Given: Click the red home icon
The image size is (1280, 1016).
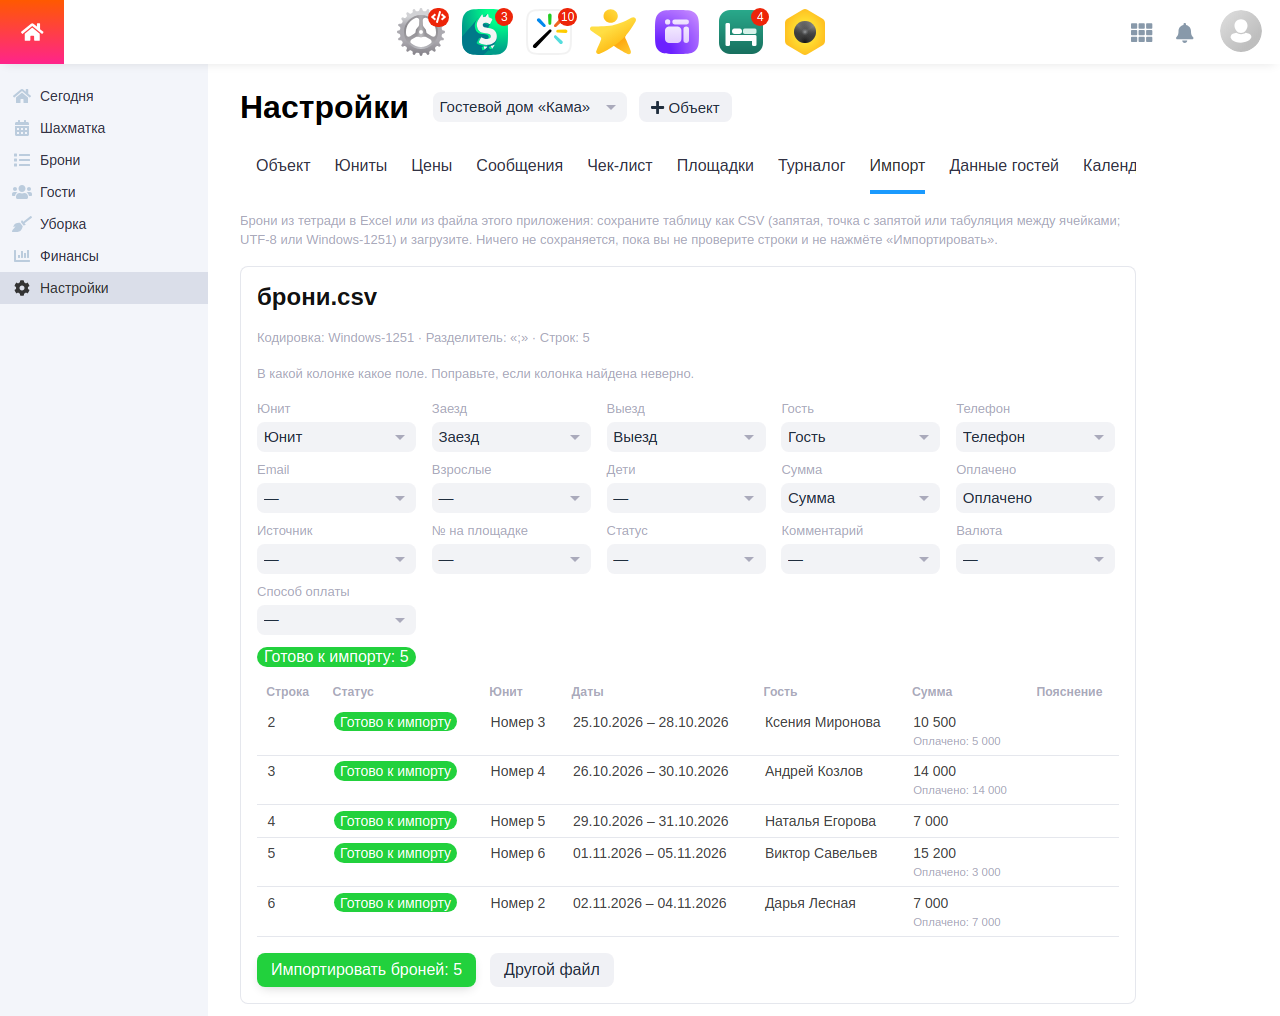Looking at the screenshot, I should (x=32, y=32).
